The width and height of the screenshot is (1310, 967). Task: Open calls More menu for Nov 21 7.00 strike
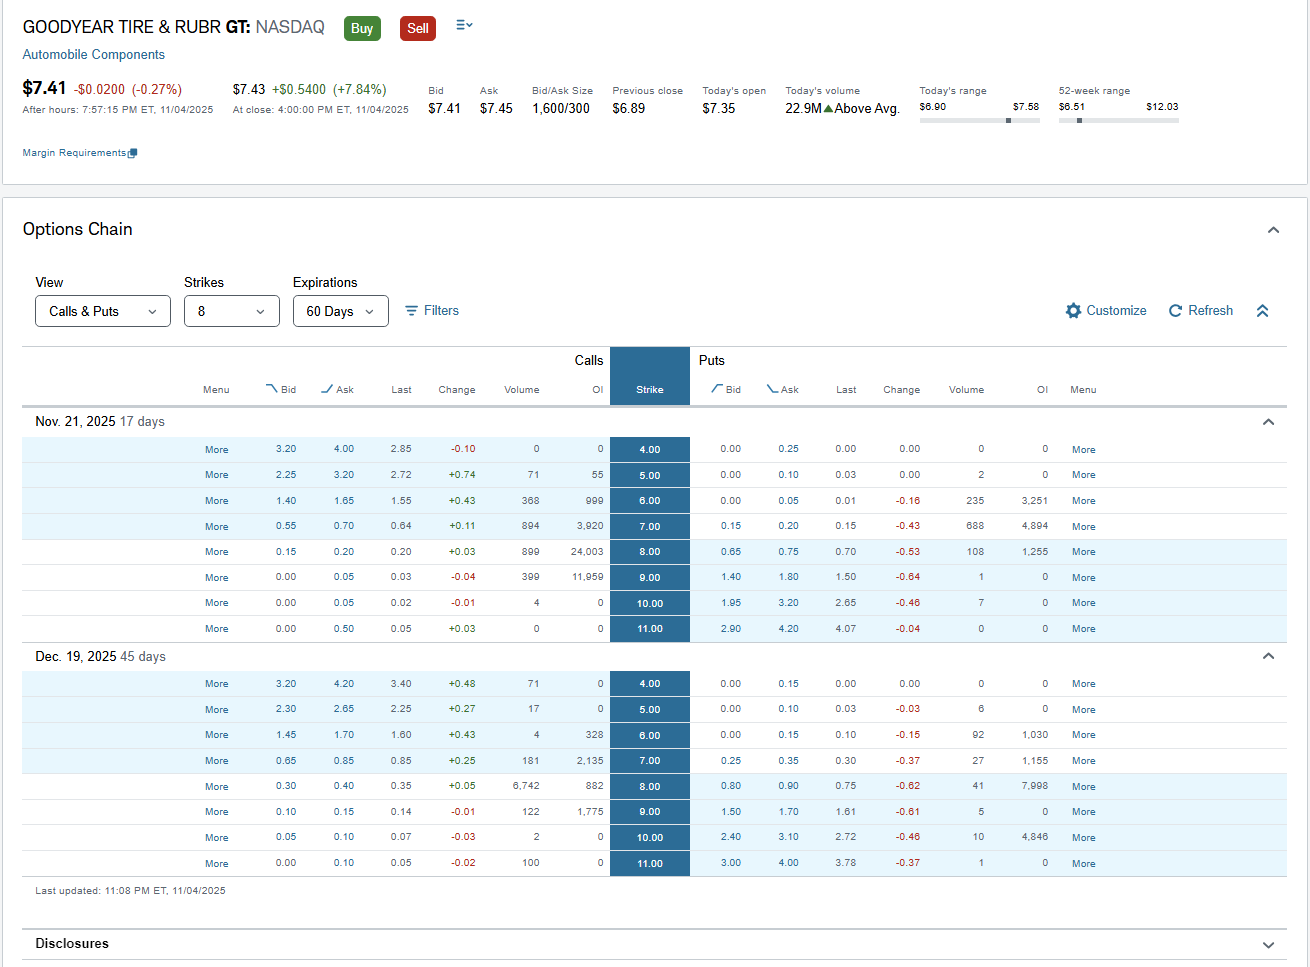point(217,527)
